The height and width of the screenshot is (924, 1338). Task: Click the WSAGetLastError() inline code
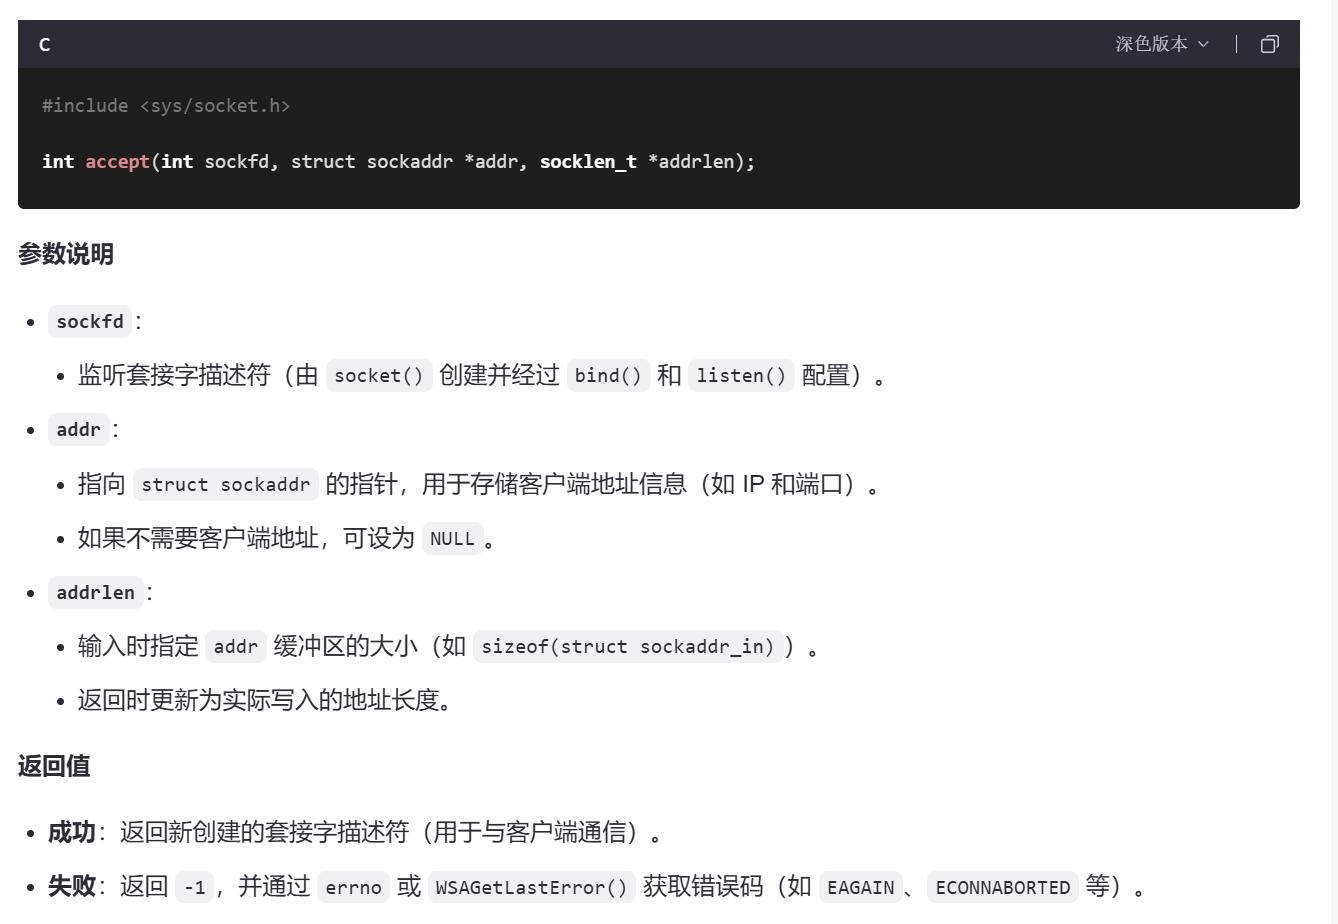point(531,887)
